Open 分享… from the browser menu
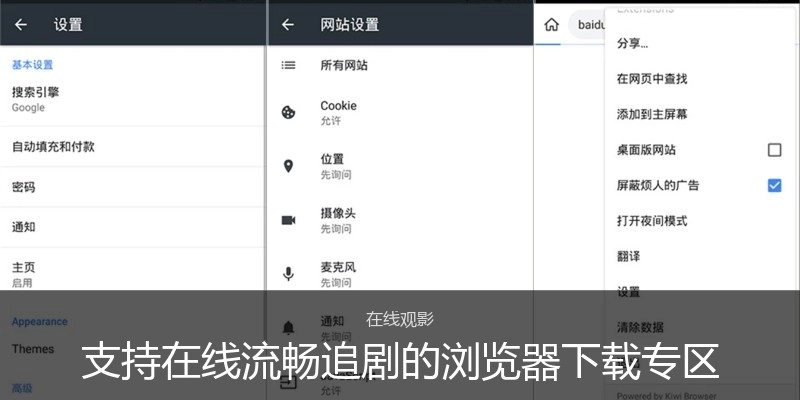Viewport: 800px width, 400px height. (x=697, y=44)
